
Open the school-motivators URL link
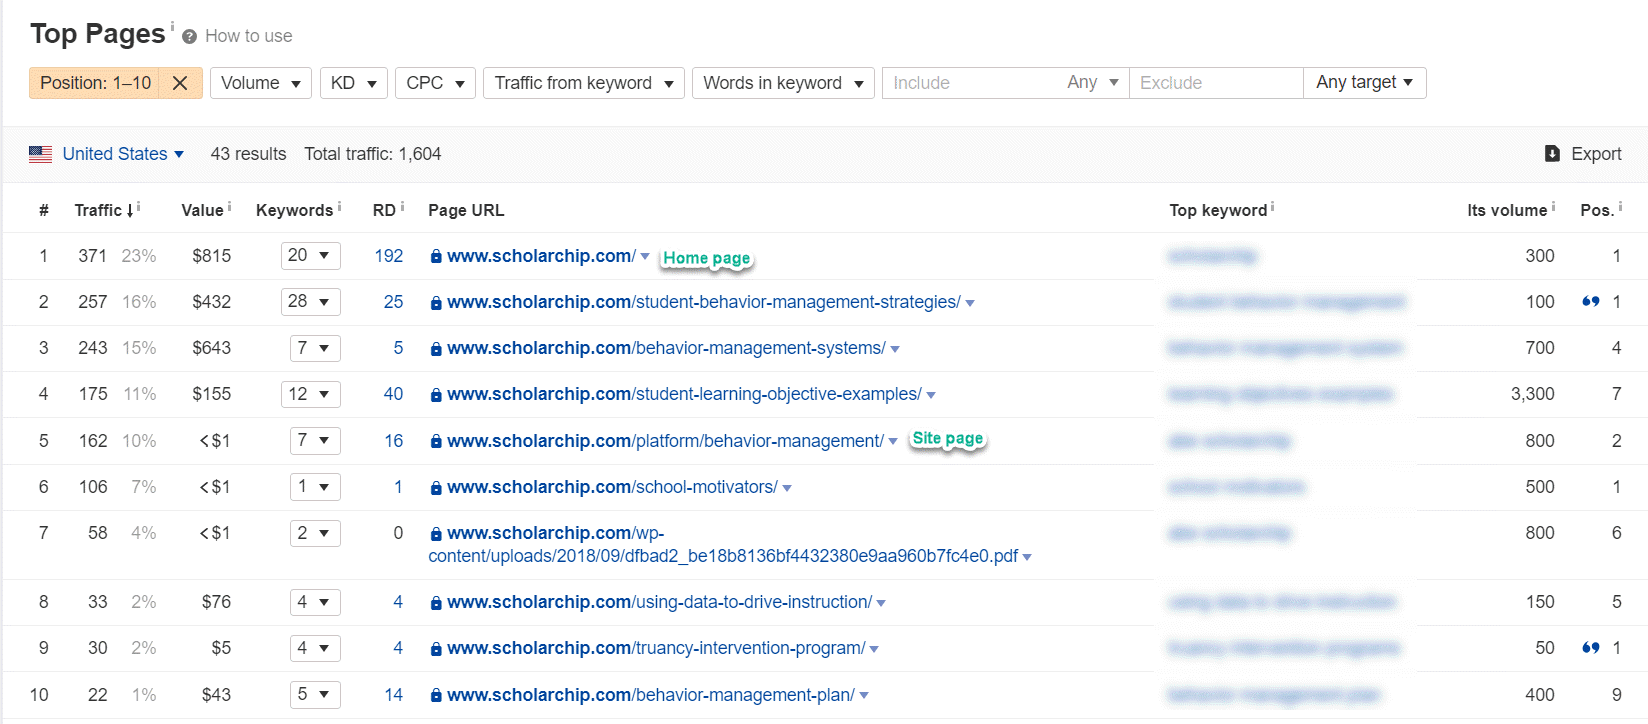pos(612,487)
